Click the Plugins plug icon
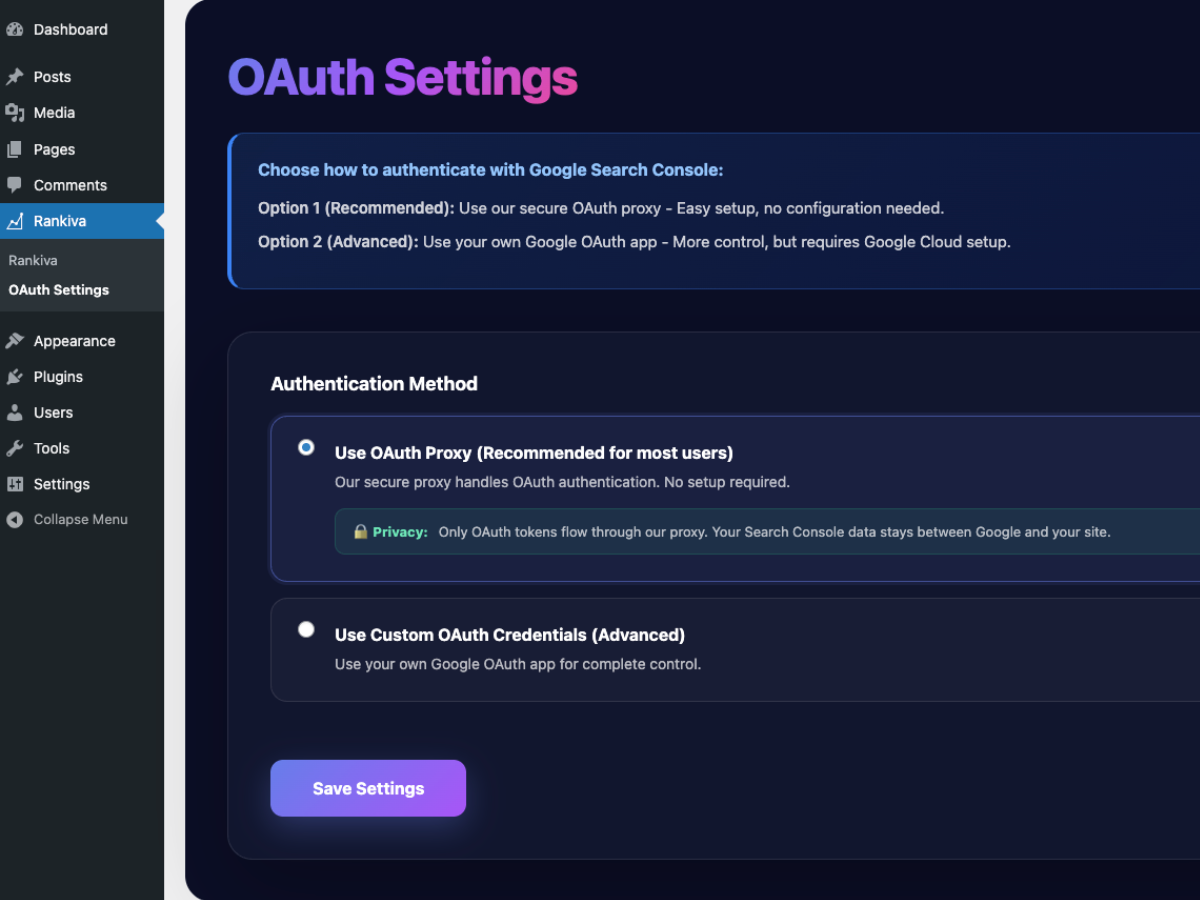 tap(17, 376)
